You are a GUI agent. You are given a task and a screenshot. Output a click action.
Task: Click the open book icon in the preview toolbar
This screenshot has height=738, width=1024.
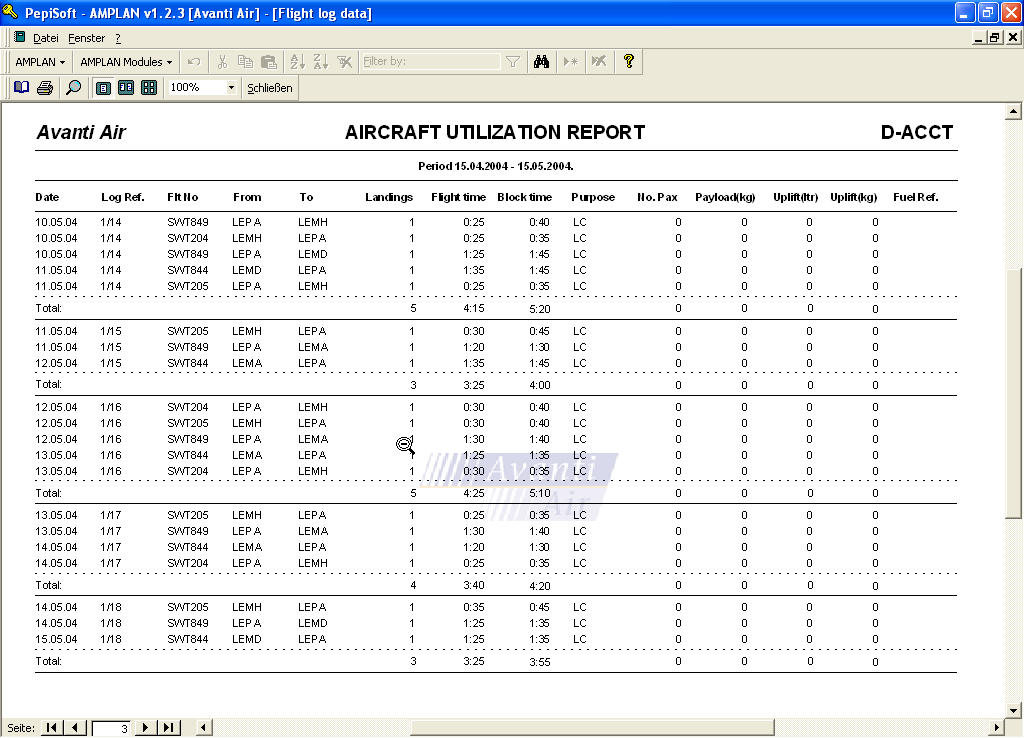21,88
